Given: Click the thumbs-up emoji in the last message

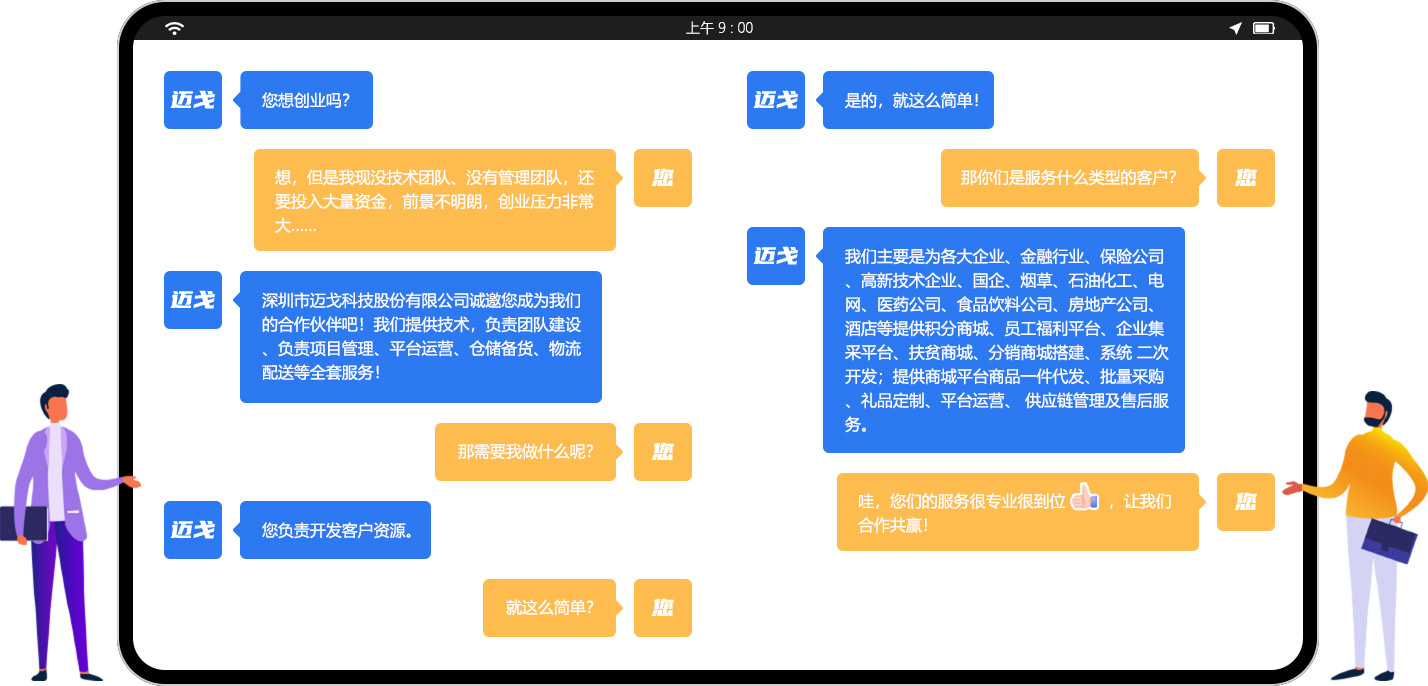Looking at the screenshot, I should point(1085,497).
